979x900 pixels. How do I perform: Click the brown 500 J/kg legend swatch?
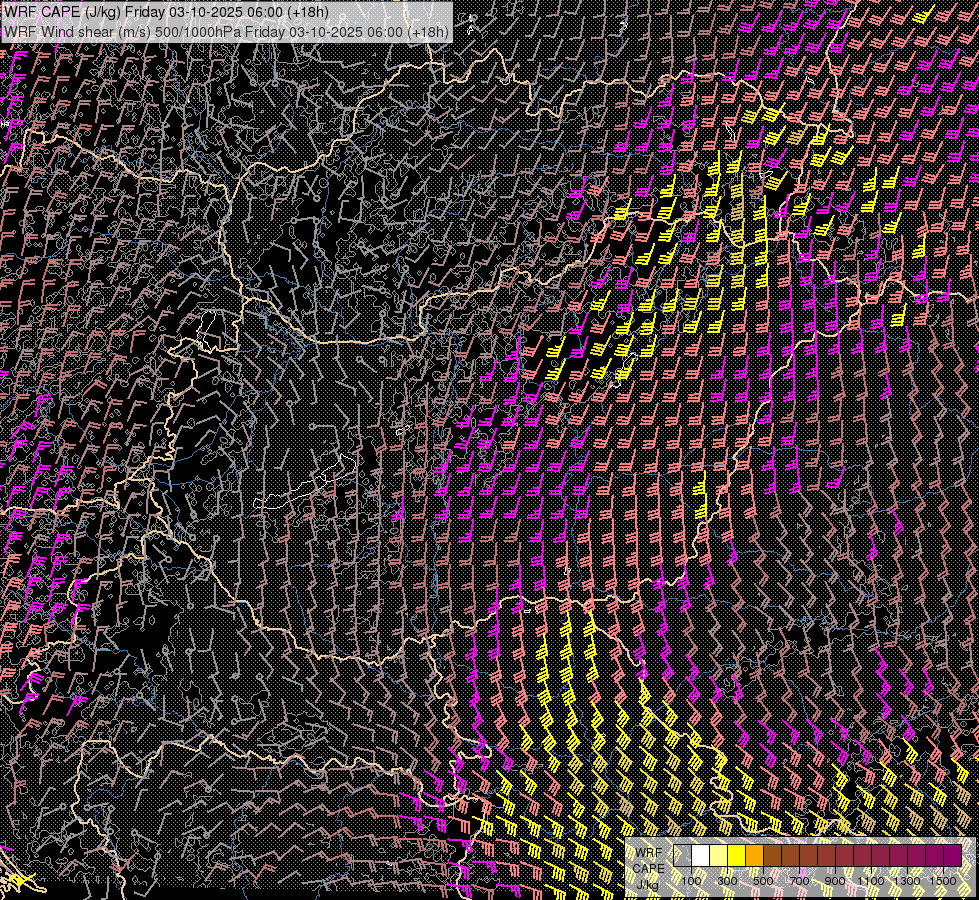click(773, 856)
